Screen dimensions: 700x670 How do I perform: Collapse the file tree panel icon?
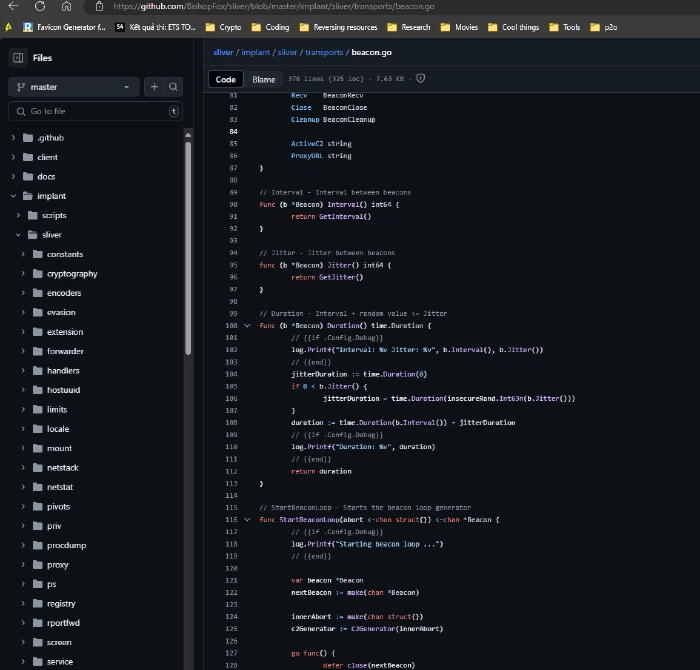(18, 58)
